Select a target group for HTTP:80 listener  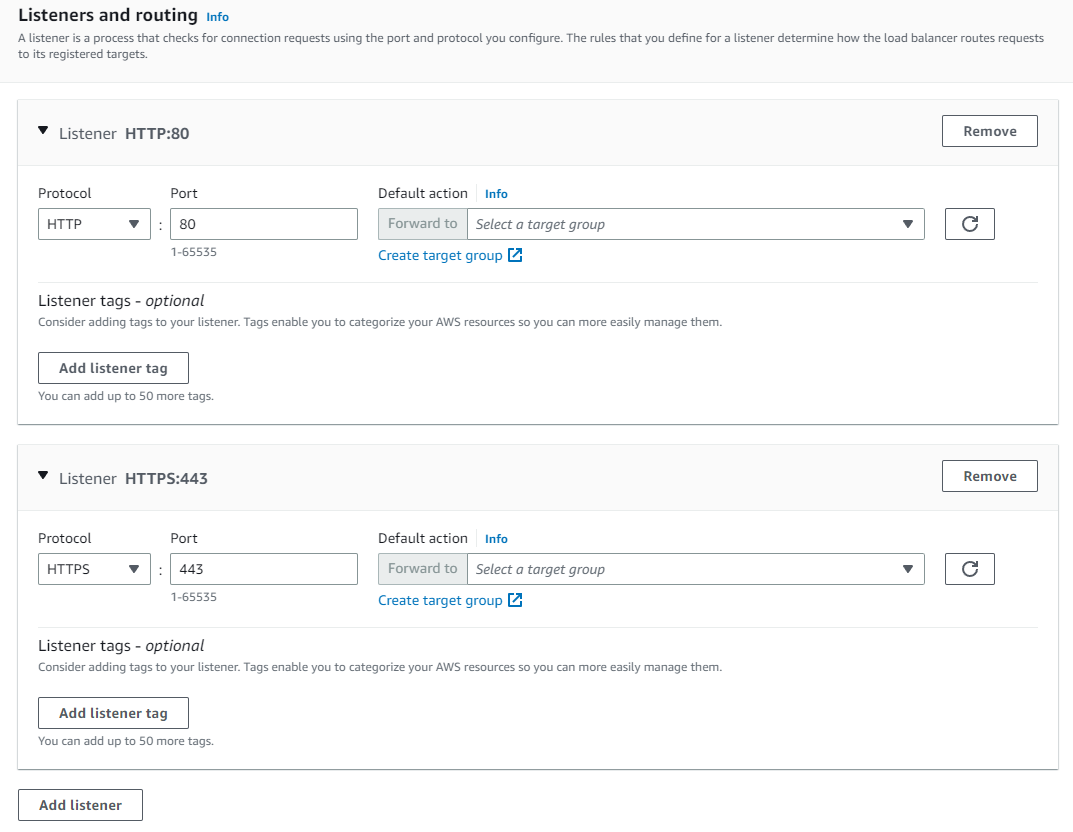[695, 224]
